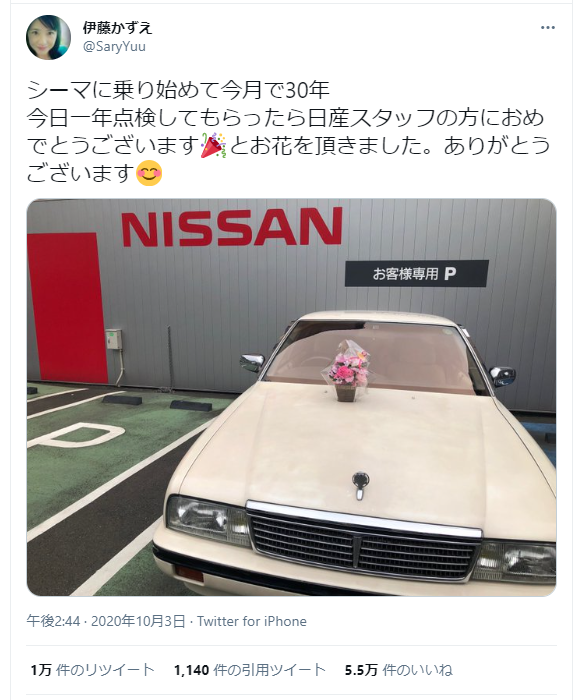The width and height of the screenshot is (580, 700).
Task: Click the 2020年10月3日 date link
Action: (138, 621)
